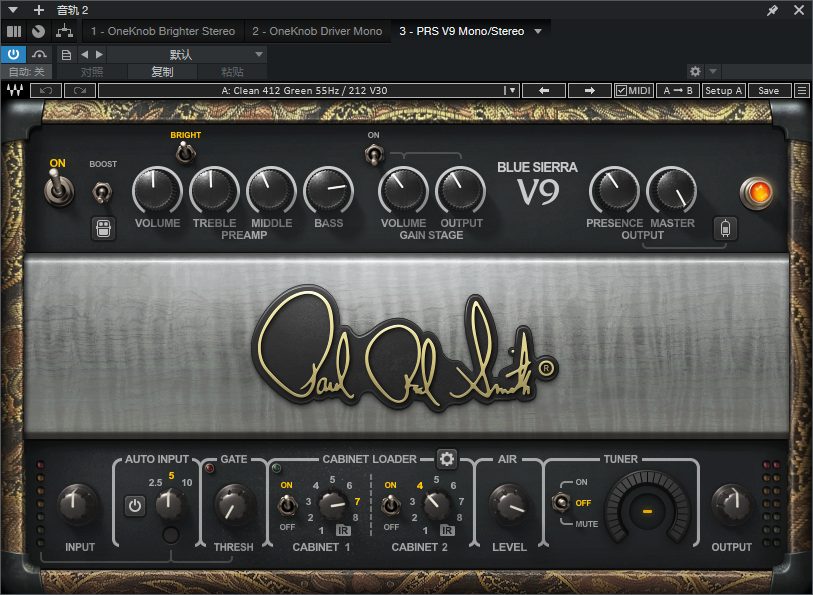This screenshot has width=813, height=595.
Task: Click the redo arrow in Waves toolbar
Action: tap(80, 91)
